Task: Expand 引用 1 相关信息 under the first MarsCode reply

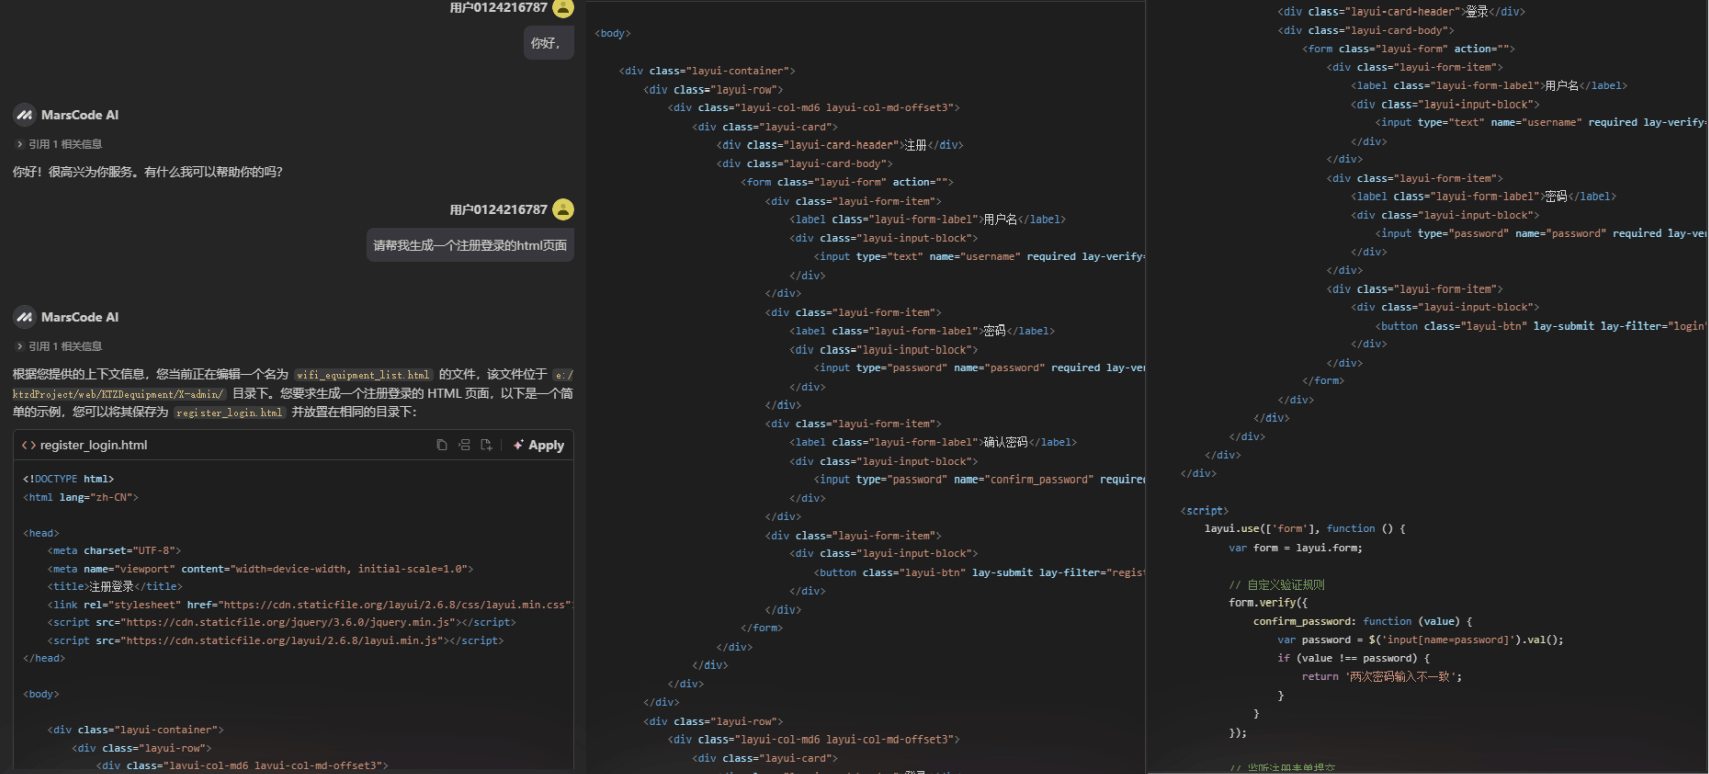Action: click(x=59, y=144)
